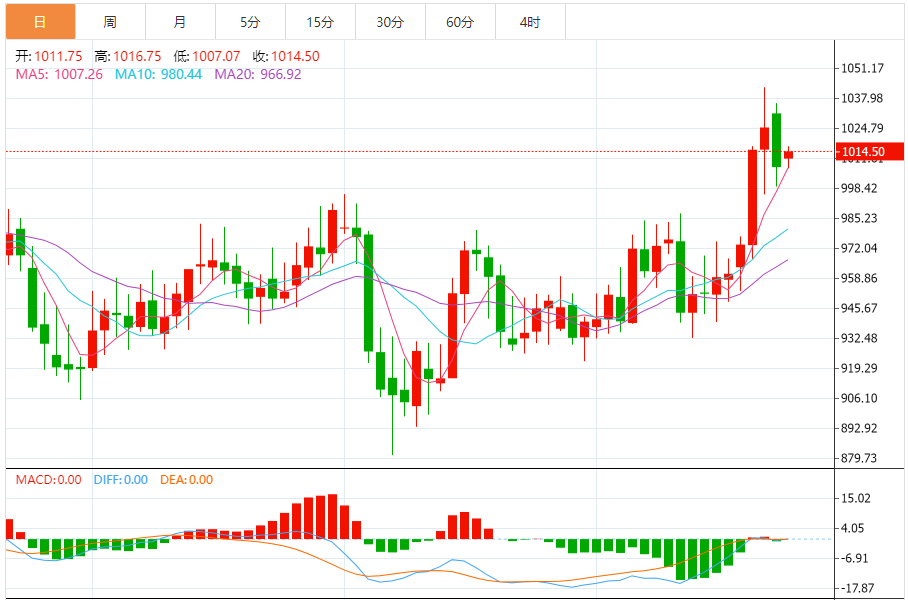Click the 945.67 price axis label

(859, 308)
